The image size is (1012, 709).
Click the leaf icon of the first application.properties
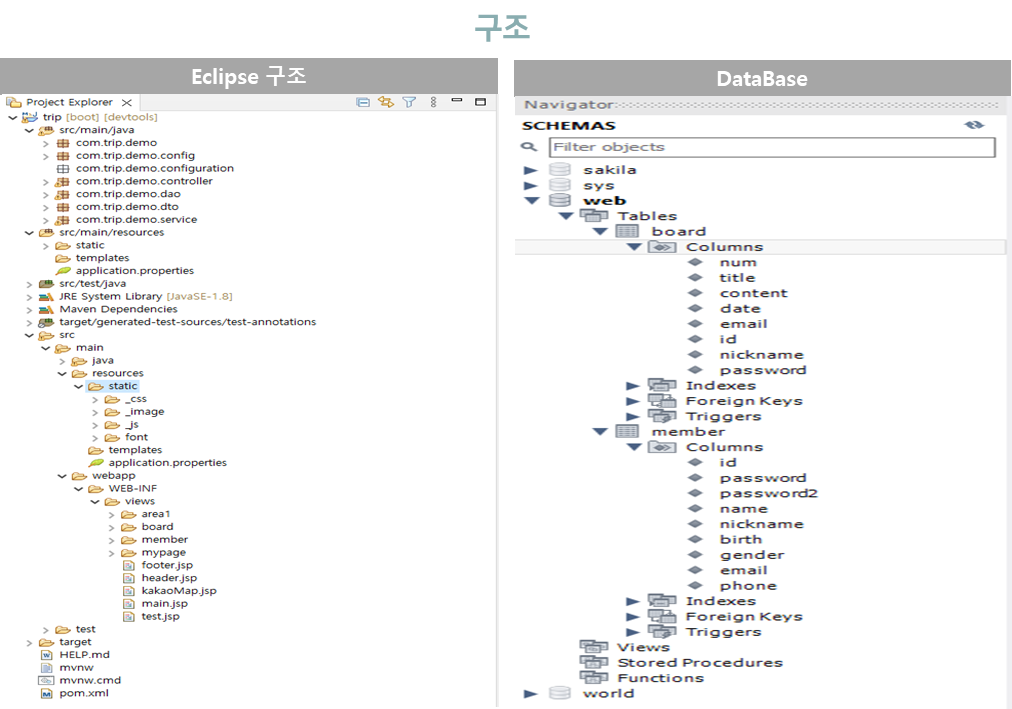click(63, 271)
